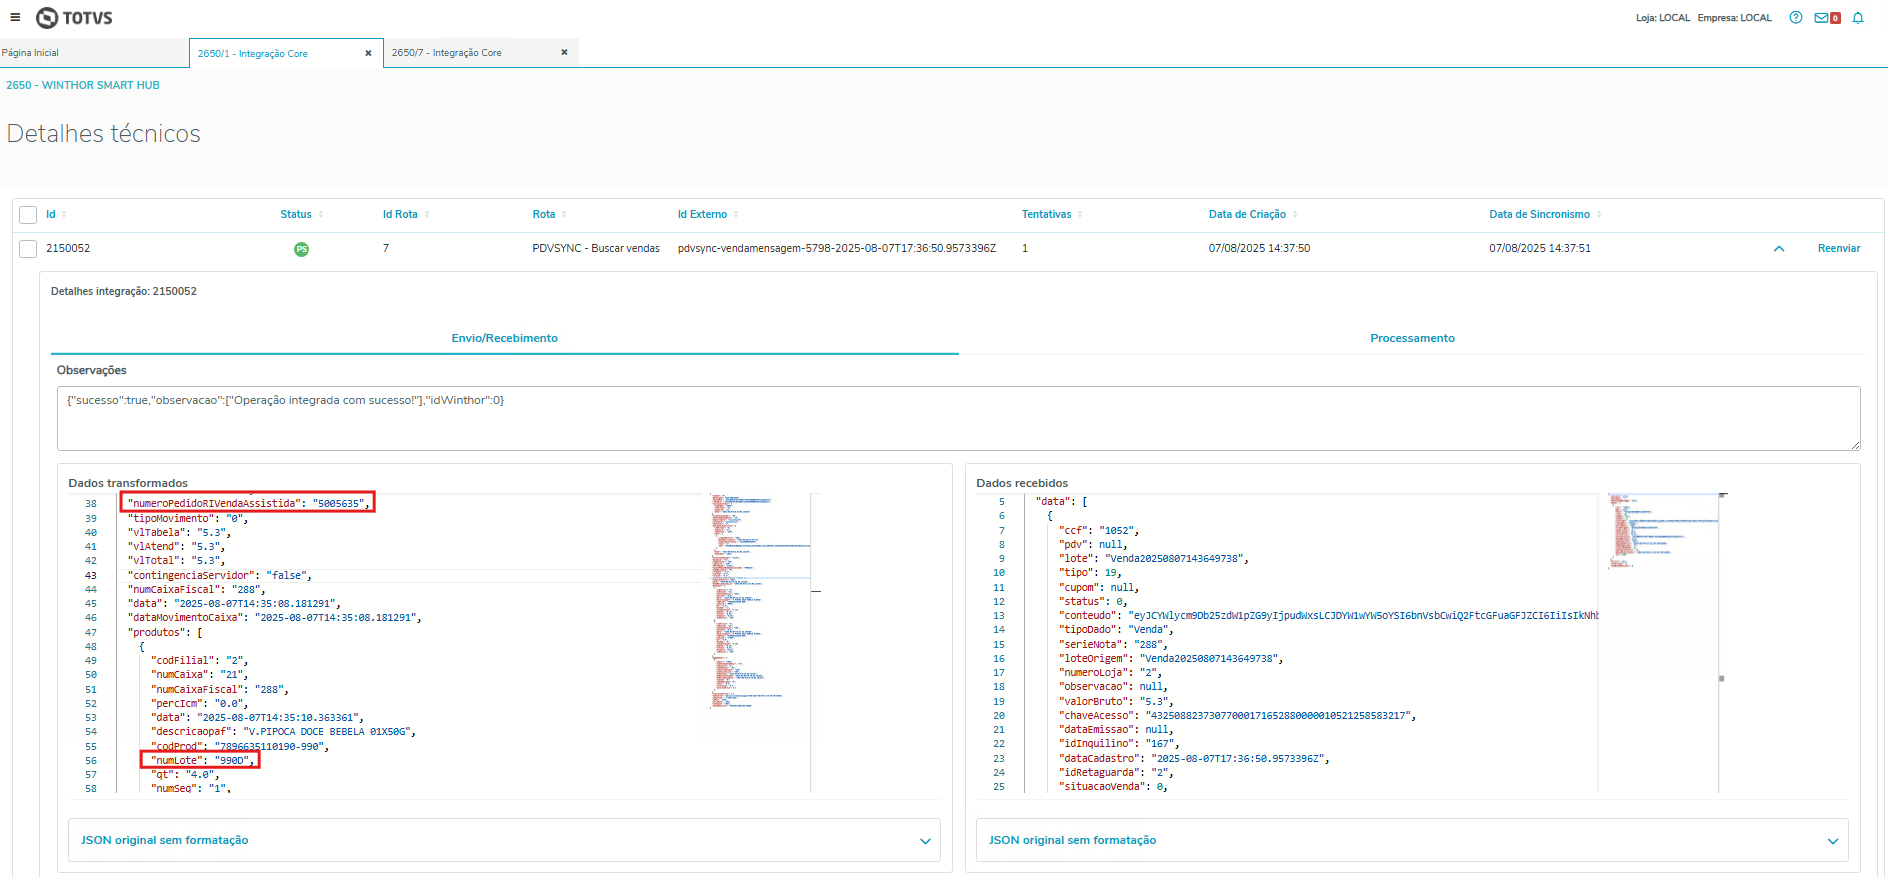Click the pdvsync-vendamensagem external Id cell
1888x877 pixels.
[x=837, y=249]
